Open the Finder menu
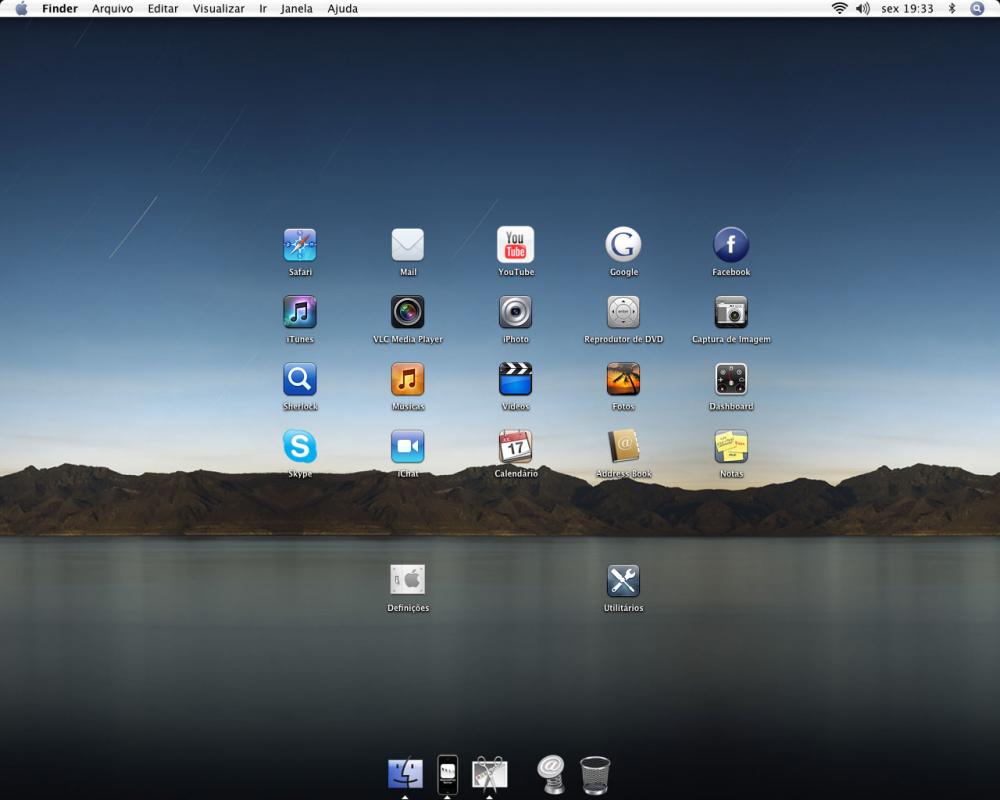The width and height of the screenshot is (1000, 800). [60, 8]
